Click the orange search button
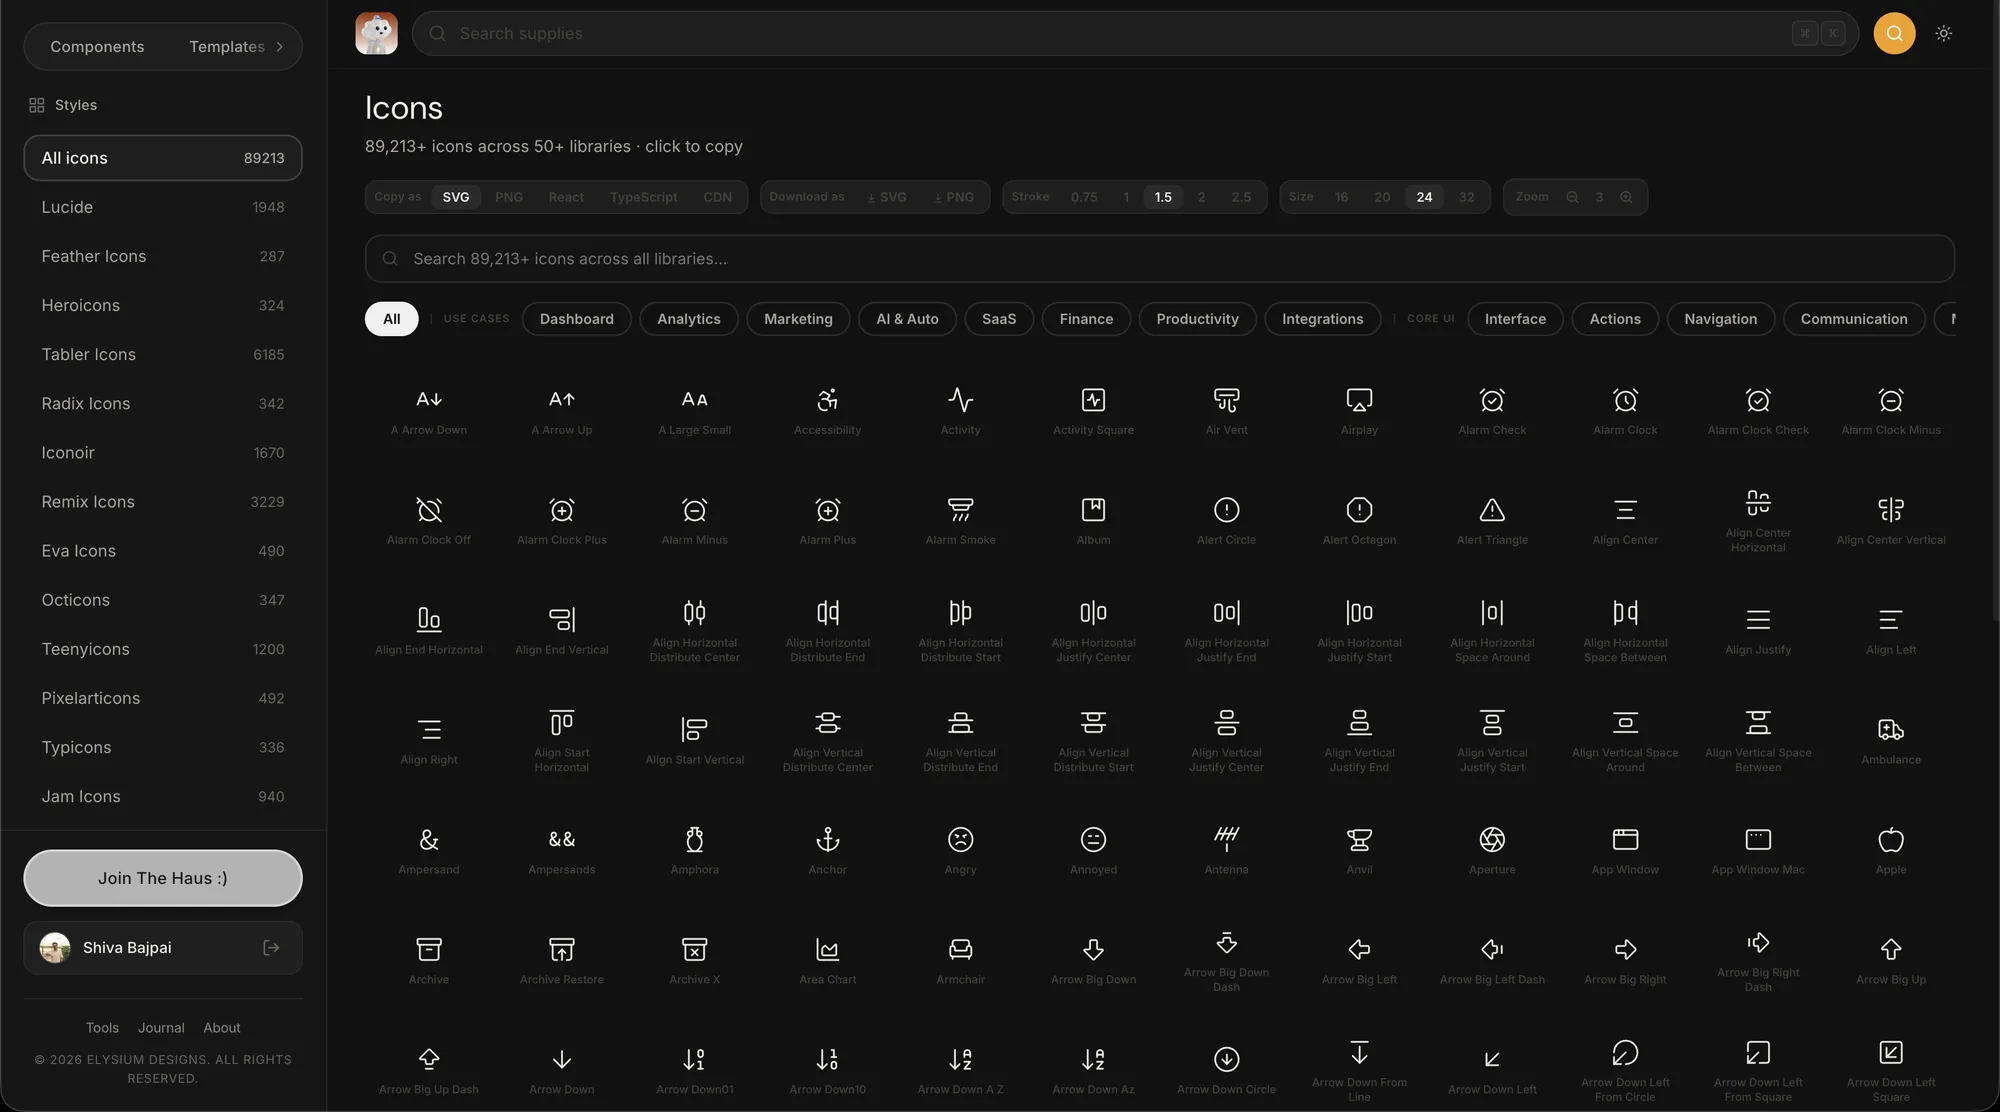The width and height of the screenshot is (2000, 1112). click(x=1894, y=33)
